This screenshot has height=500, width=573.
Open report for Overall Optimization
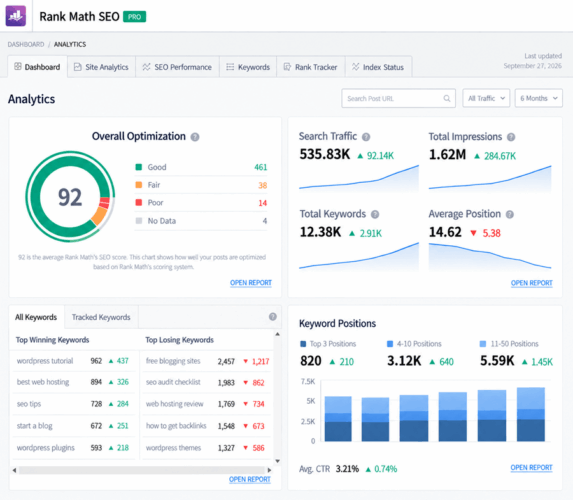click(251, 283)
